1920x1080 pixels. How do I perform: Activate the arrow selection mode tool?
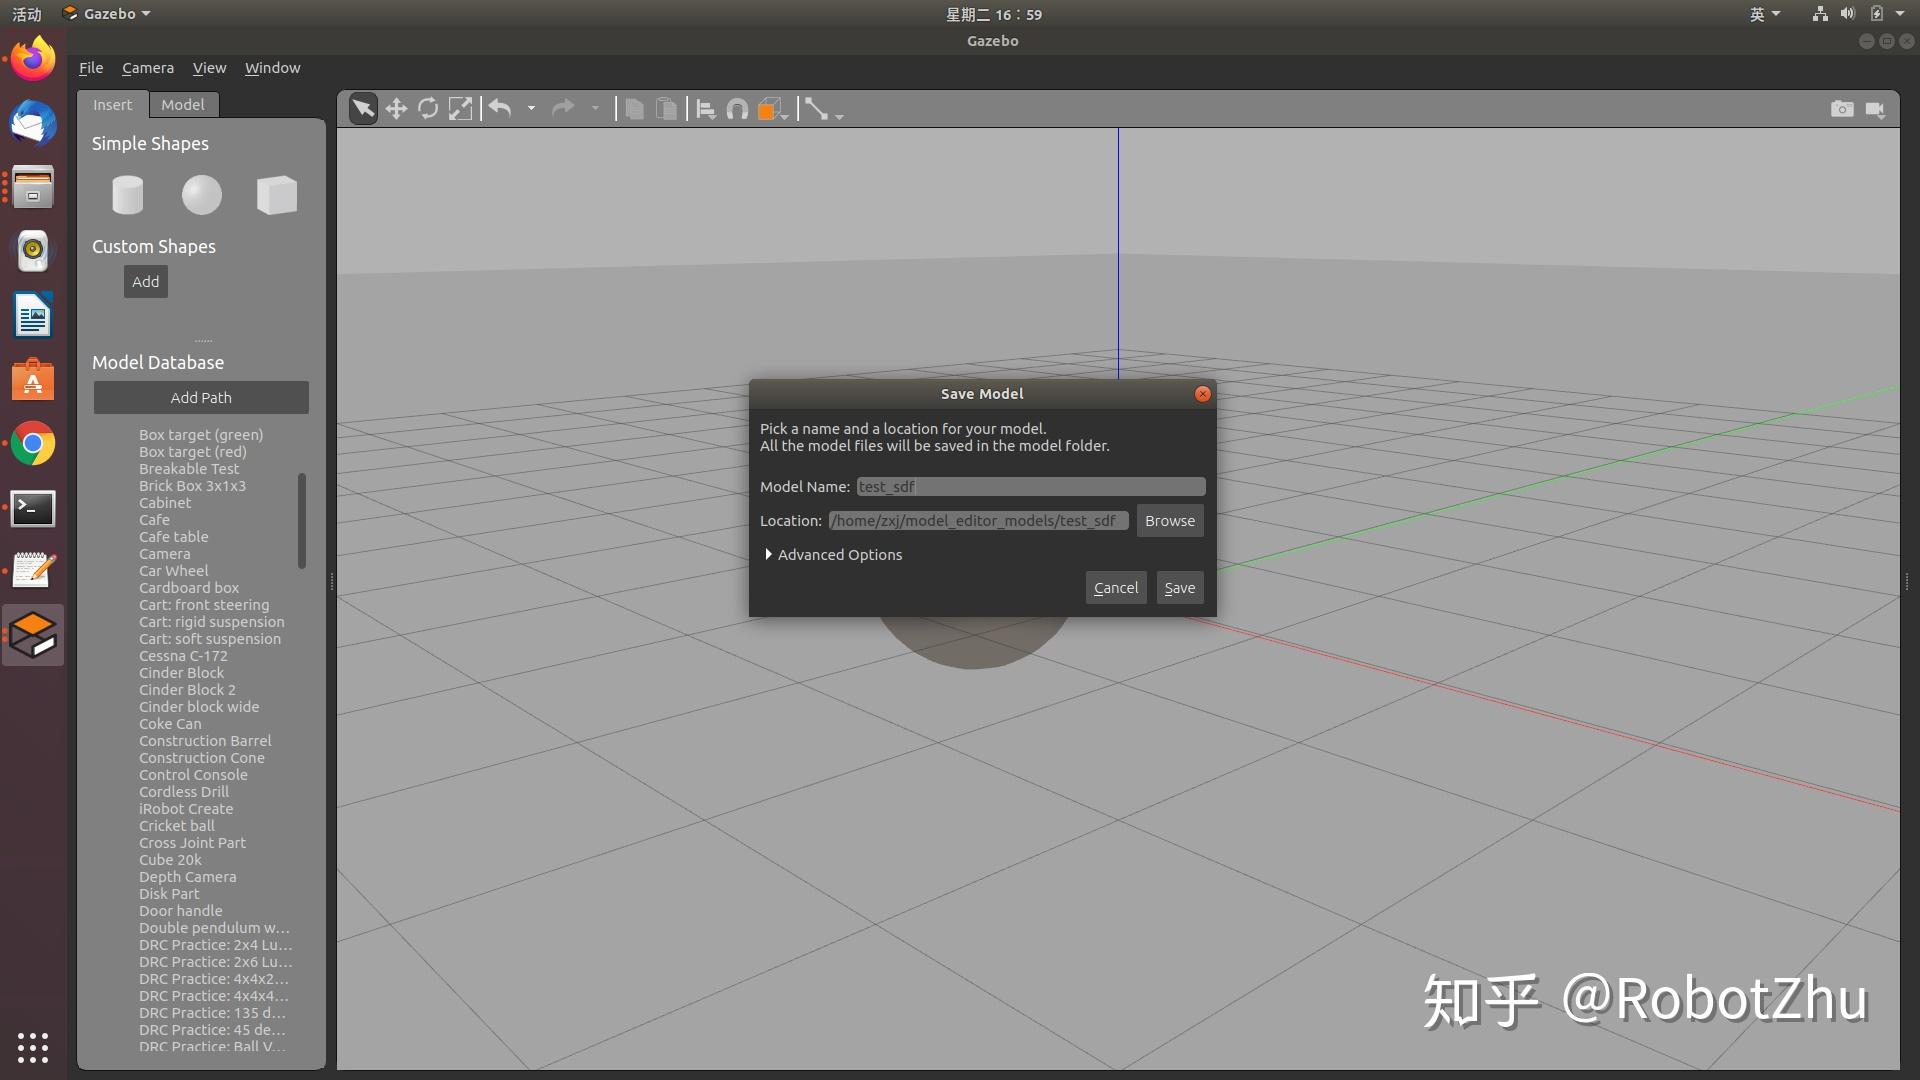point(363,109)
